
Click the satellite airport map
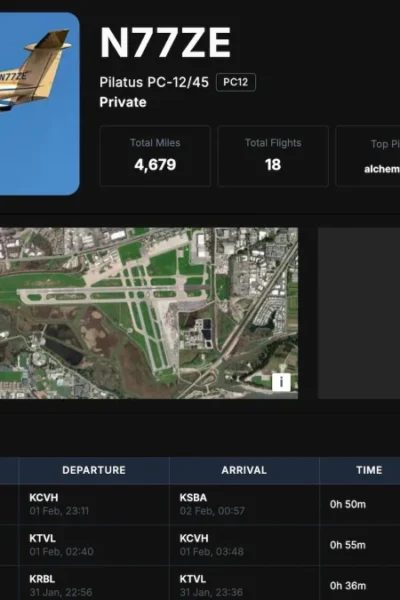(x=149, y=313)
